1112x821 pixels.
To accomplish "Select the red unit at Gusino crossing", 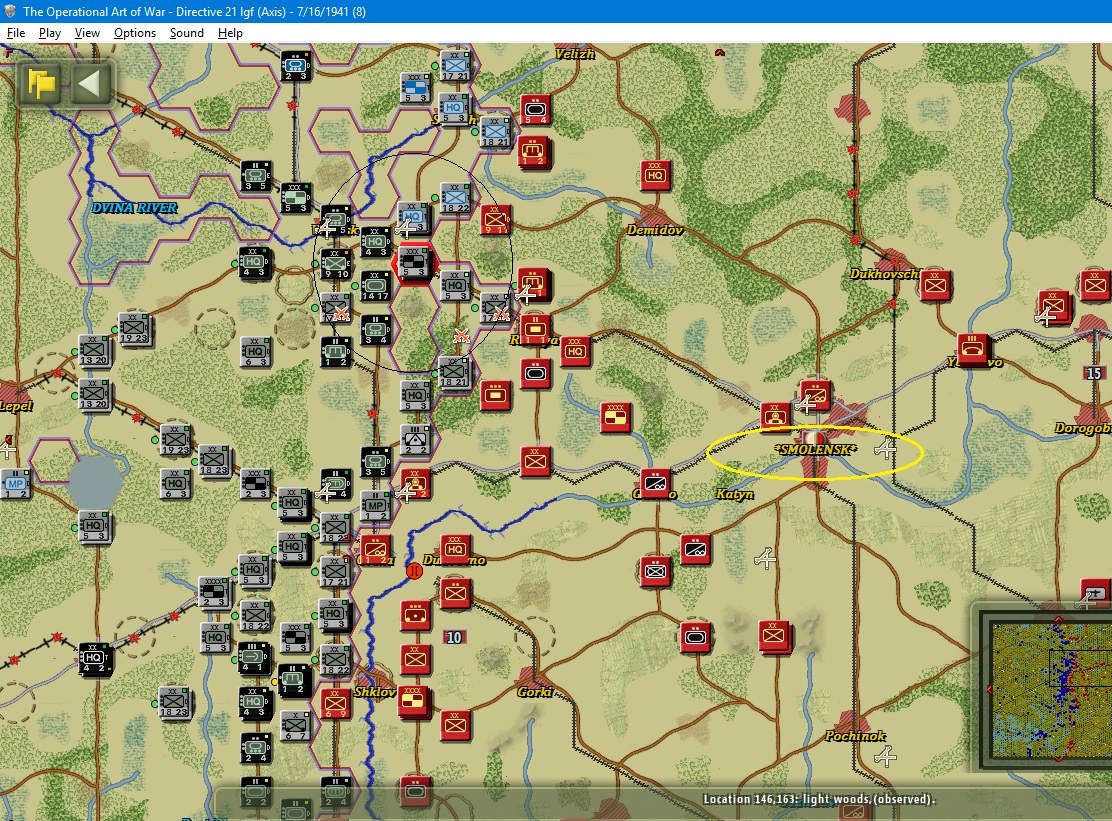I will coord(656,484).
